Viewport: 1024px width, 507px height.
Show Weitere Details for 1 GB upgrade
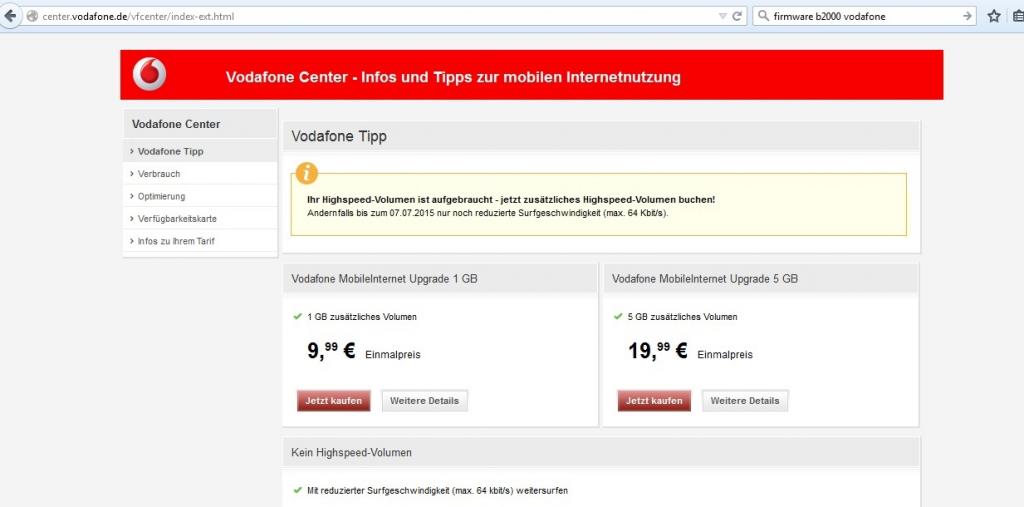click(x=424, y=401)
